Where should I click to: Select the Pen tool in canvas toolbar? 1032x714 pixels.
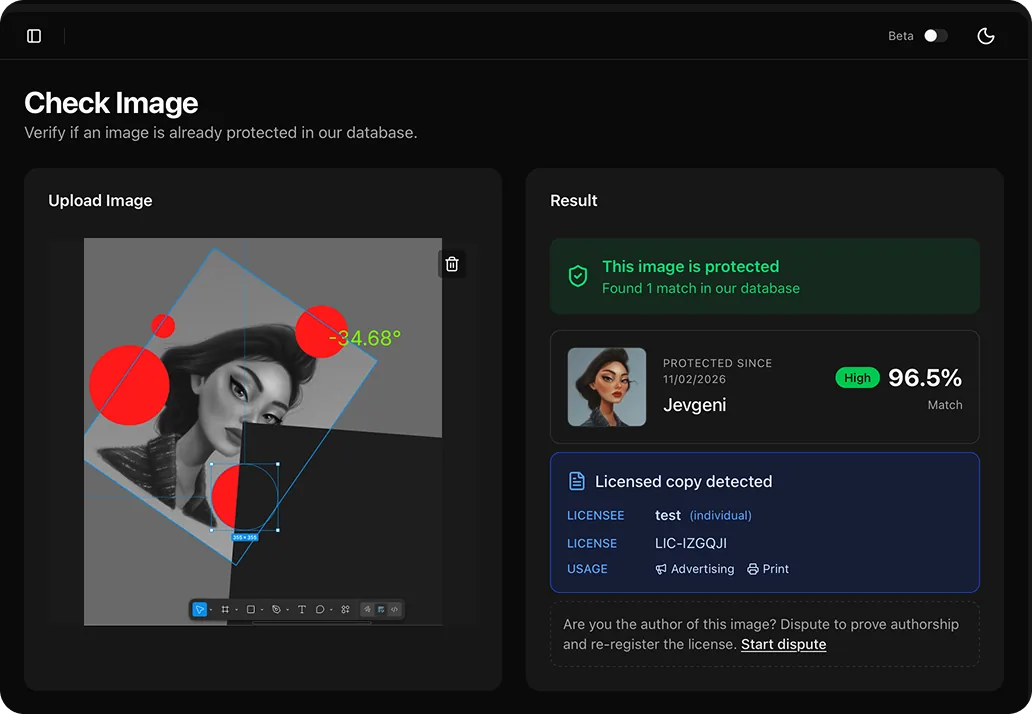tap(276, 609)
